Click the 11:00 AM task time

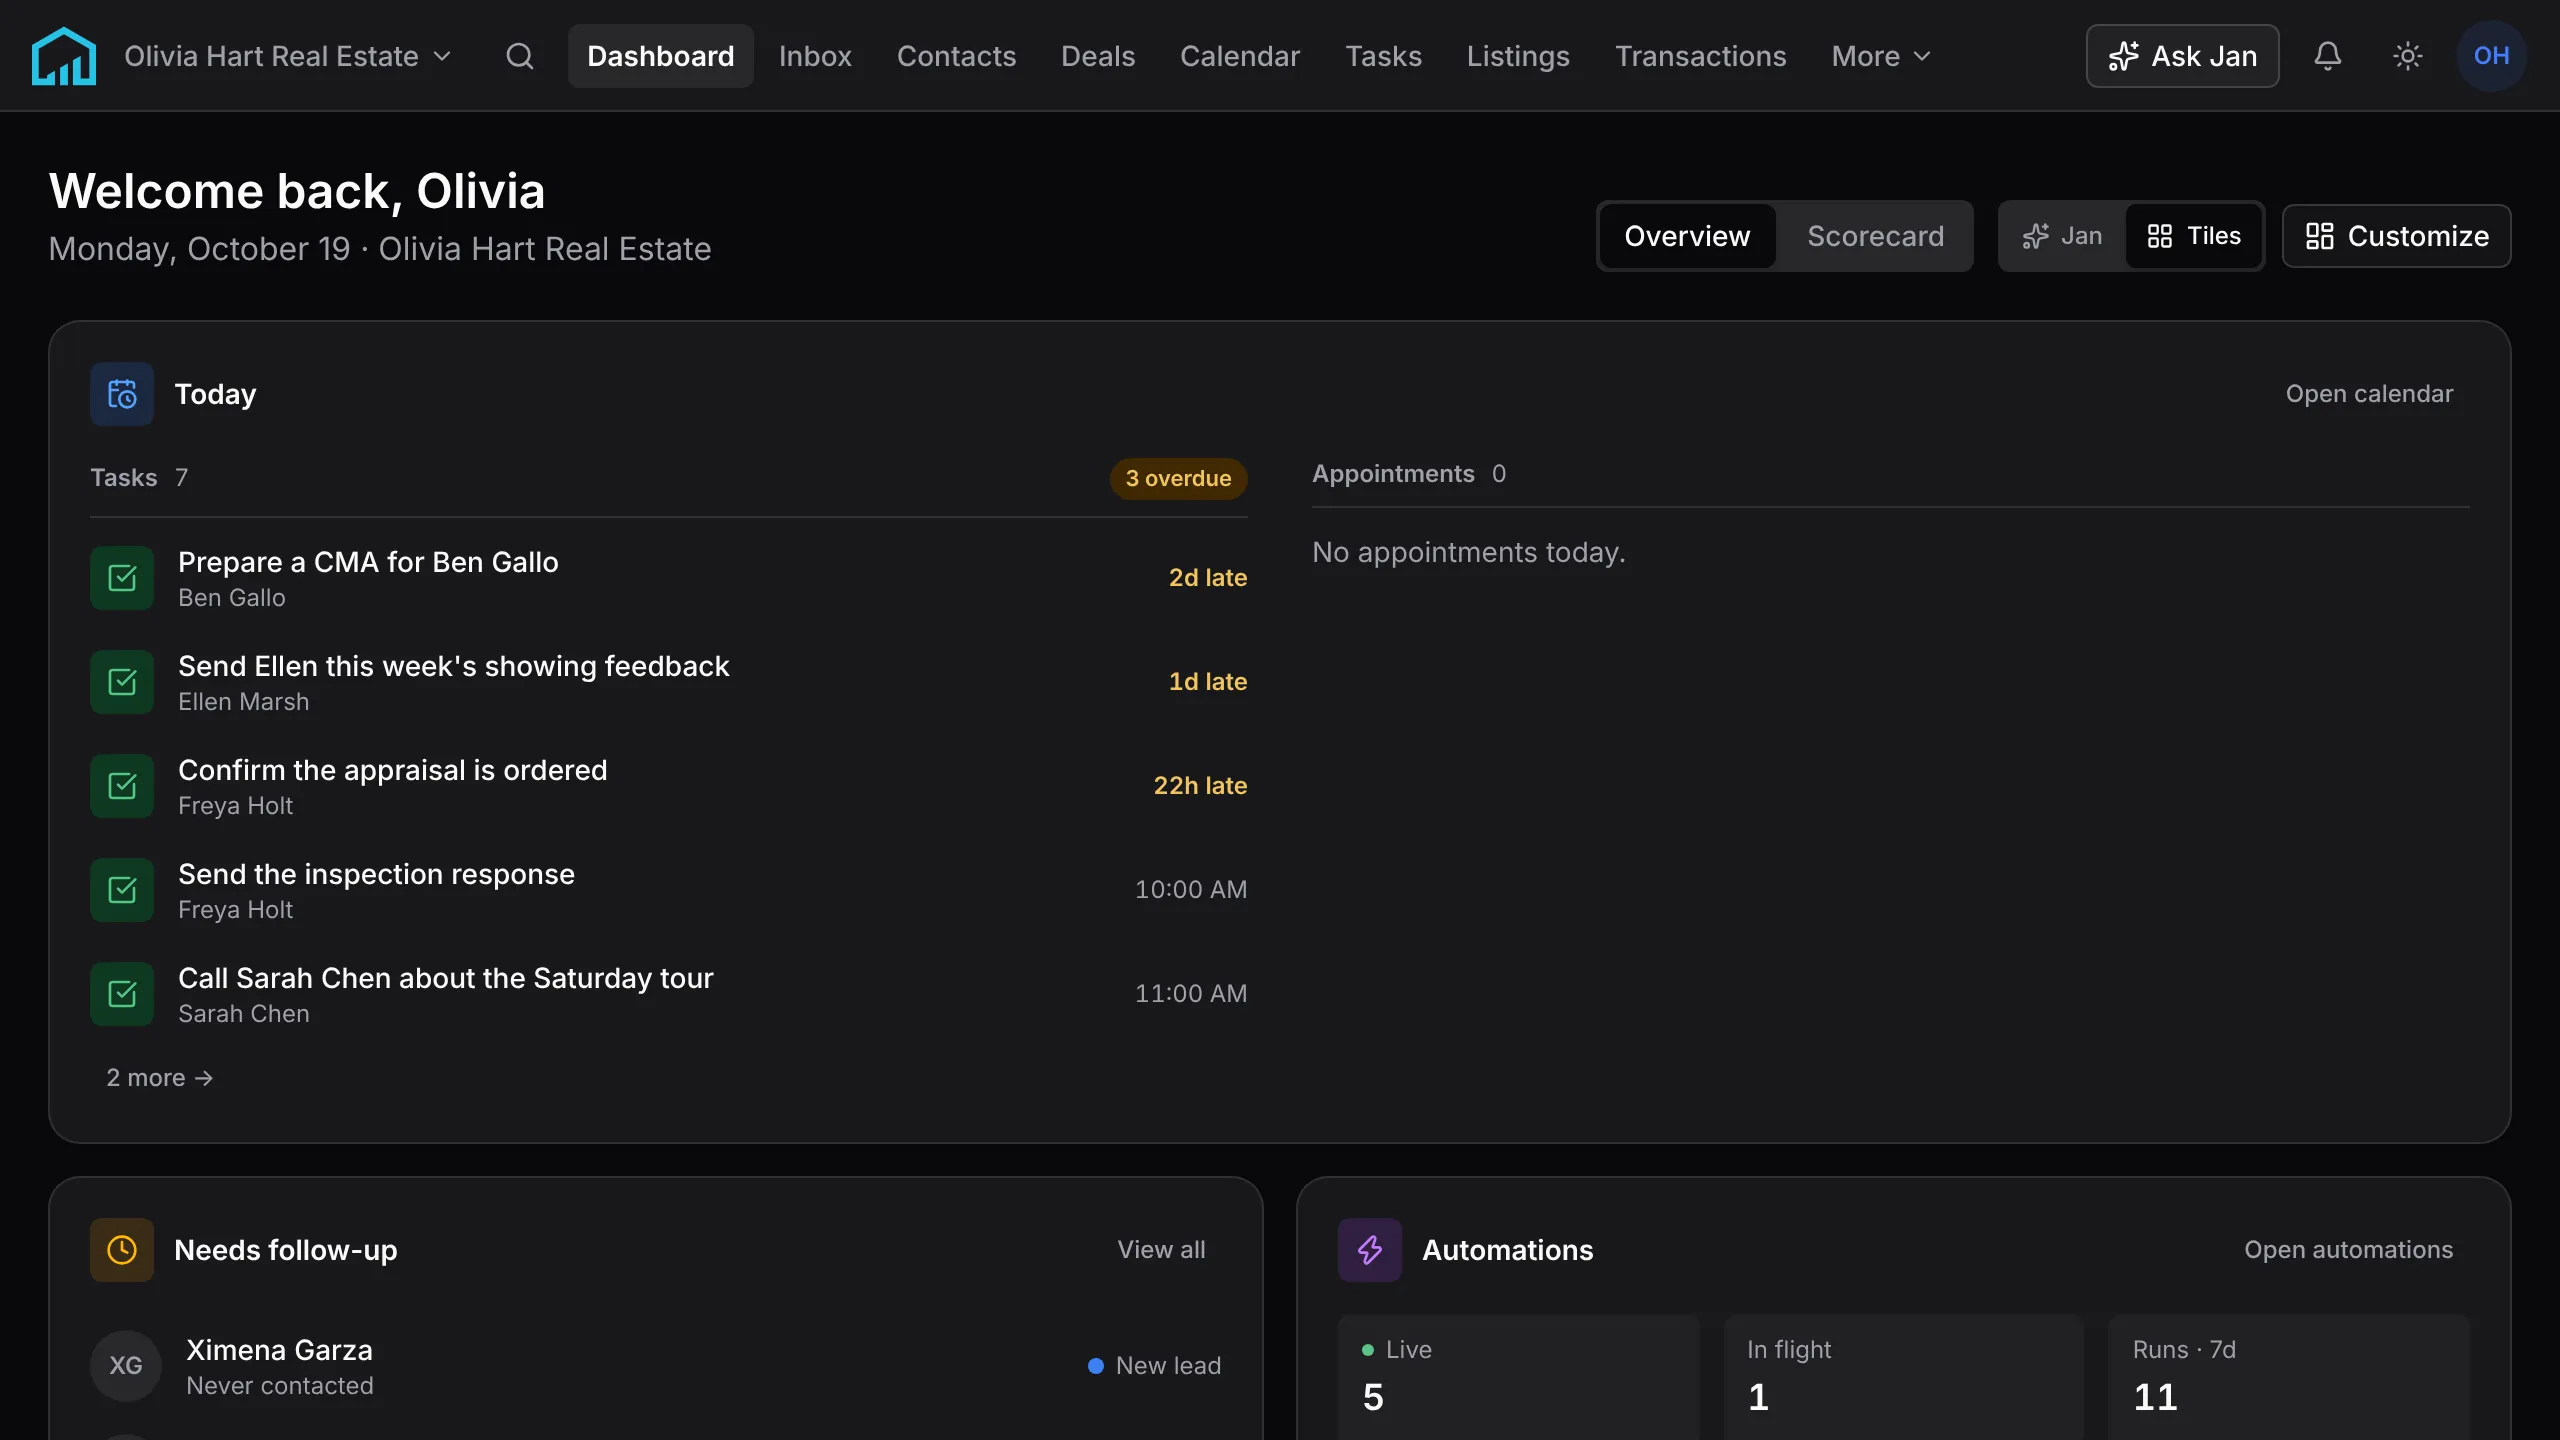pos(1190,994)
